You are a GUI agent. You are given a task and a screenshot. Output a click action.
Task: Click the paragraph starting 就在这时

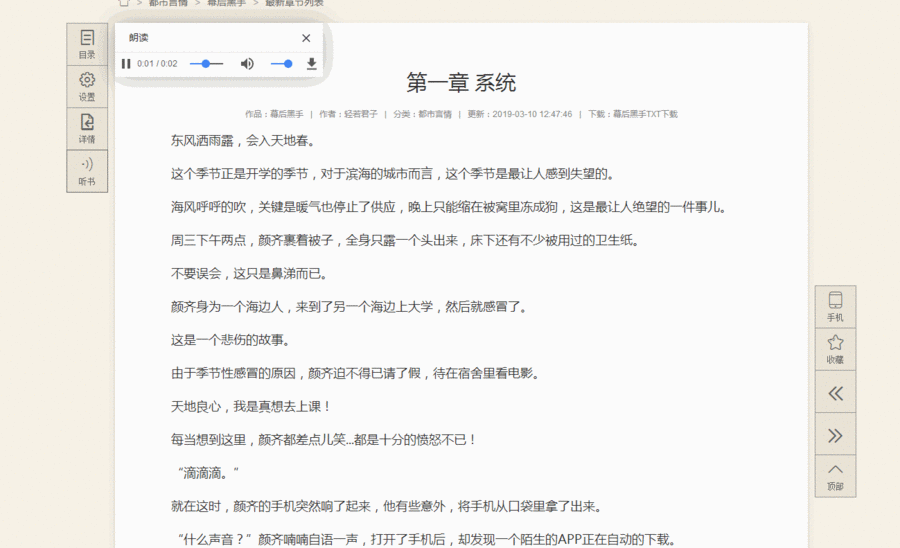(x=387, y=507)
